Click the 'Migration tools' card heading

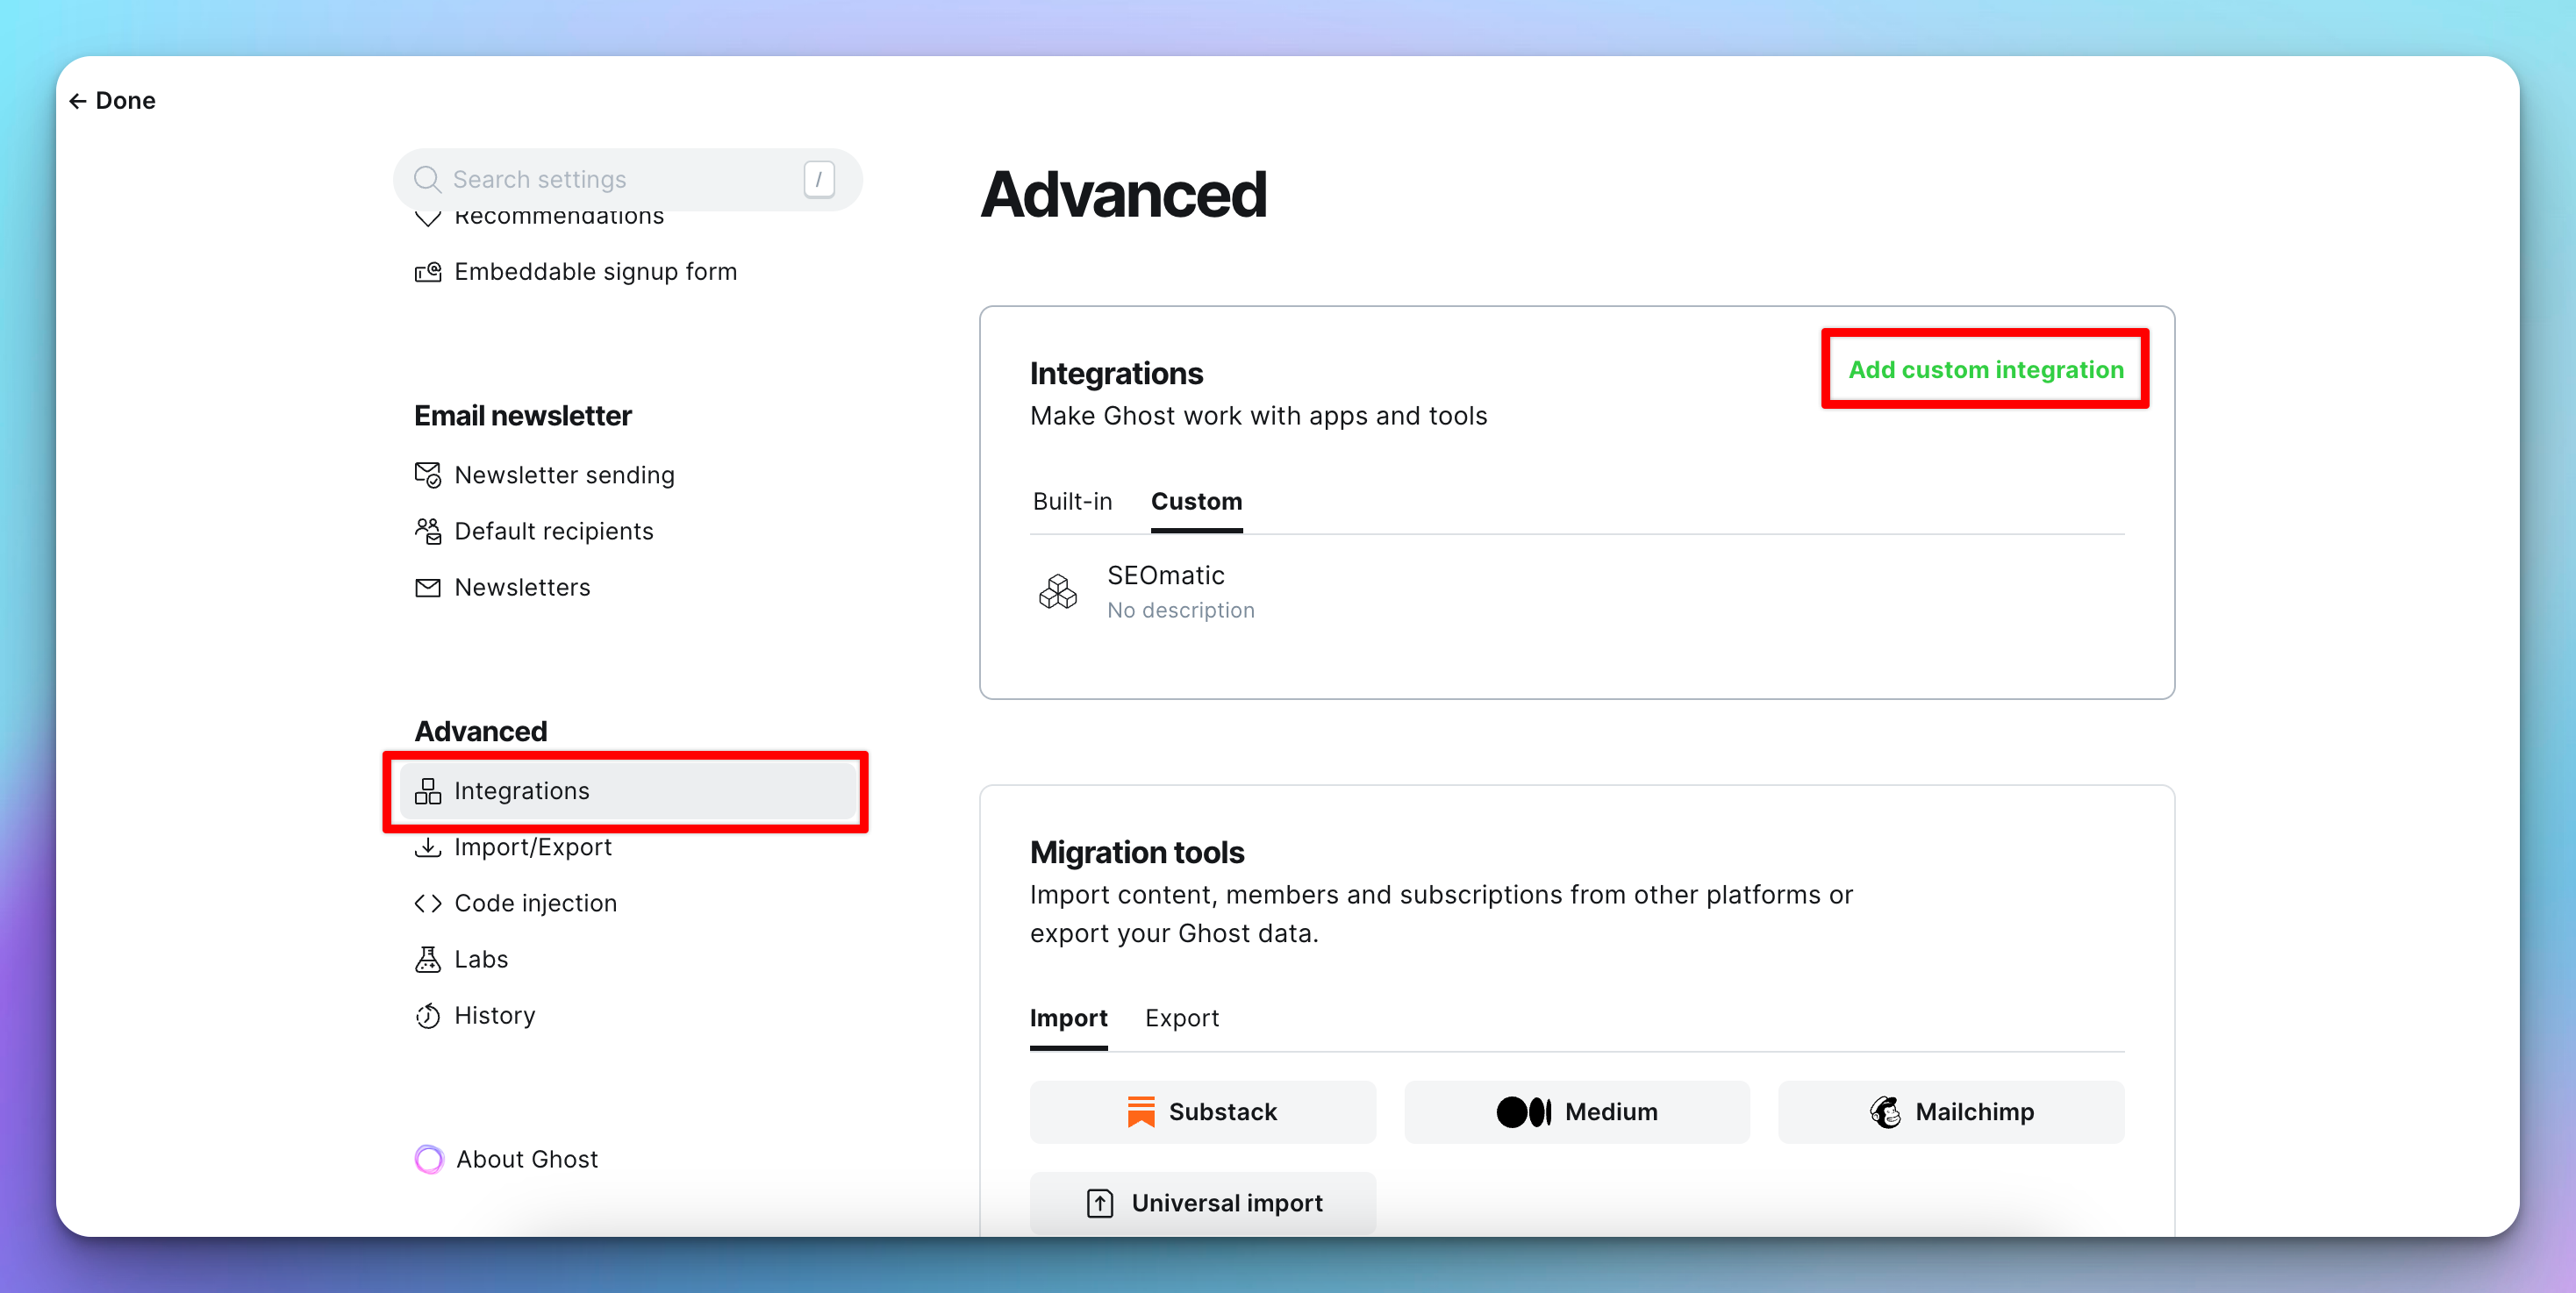tap(1137, 853)
